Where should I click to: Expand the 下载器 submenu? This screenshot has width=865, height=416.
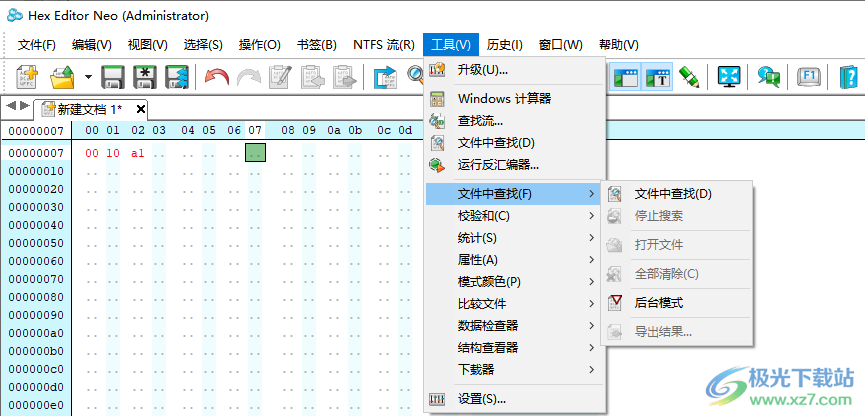click(512, 369)
